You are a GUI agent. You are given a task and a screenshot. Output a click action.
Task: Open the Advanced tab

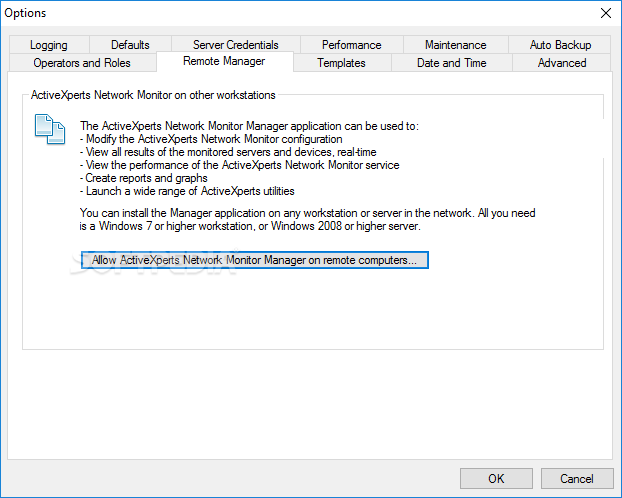[x=562, y=63]
